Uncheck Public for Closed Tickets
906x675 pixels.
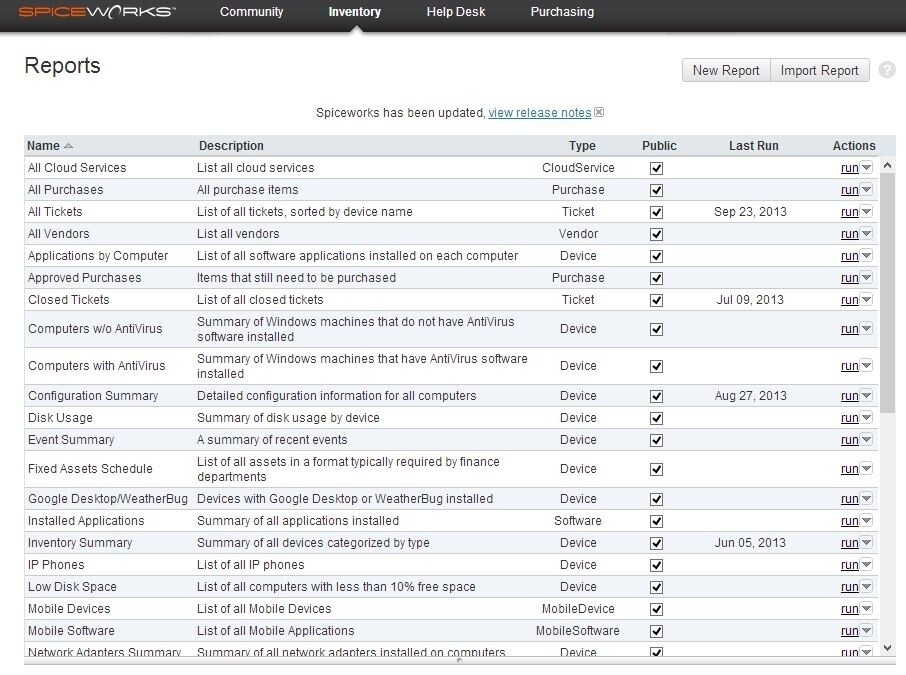tap(657, 299)
